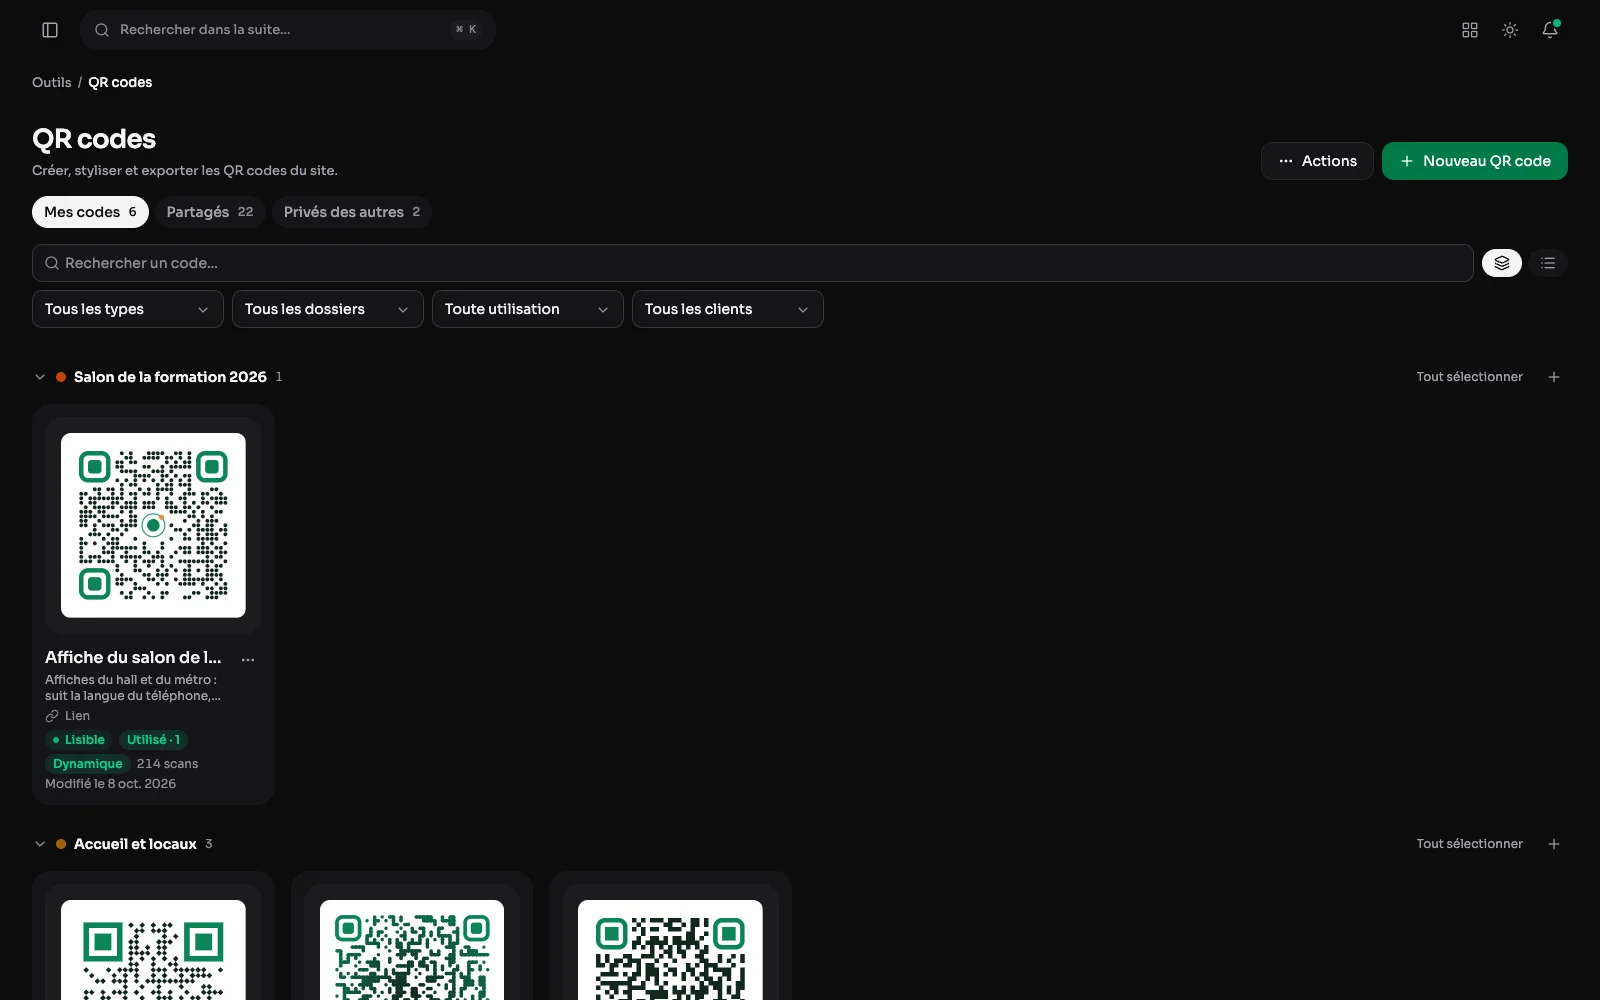
Task: Click the Affiche du salon card title
Action: (133, 657)
